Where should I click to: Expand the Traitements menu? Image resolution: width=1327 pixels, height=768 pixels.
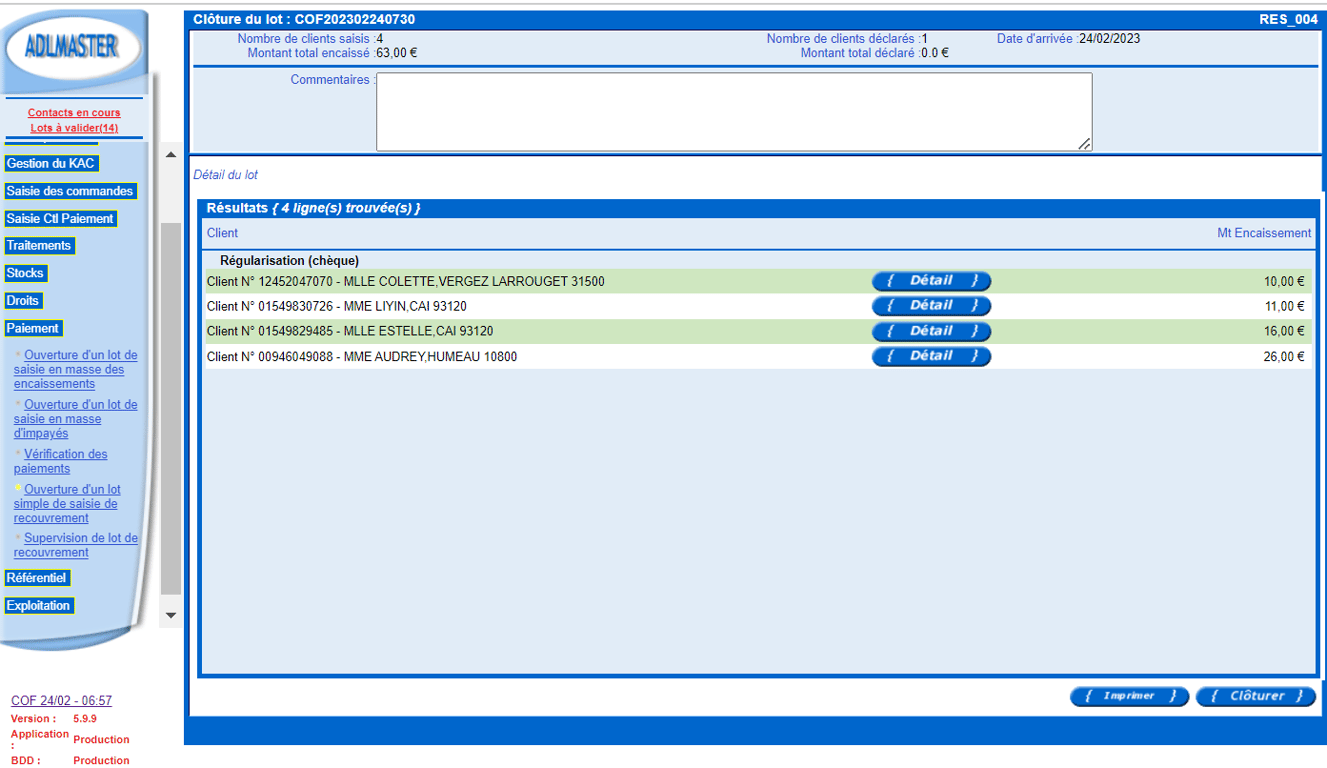pyautogui.click(x=39, y=245)
